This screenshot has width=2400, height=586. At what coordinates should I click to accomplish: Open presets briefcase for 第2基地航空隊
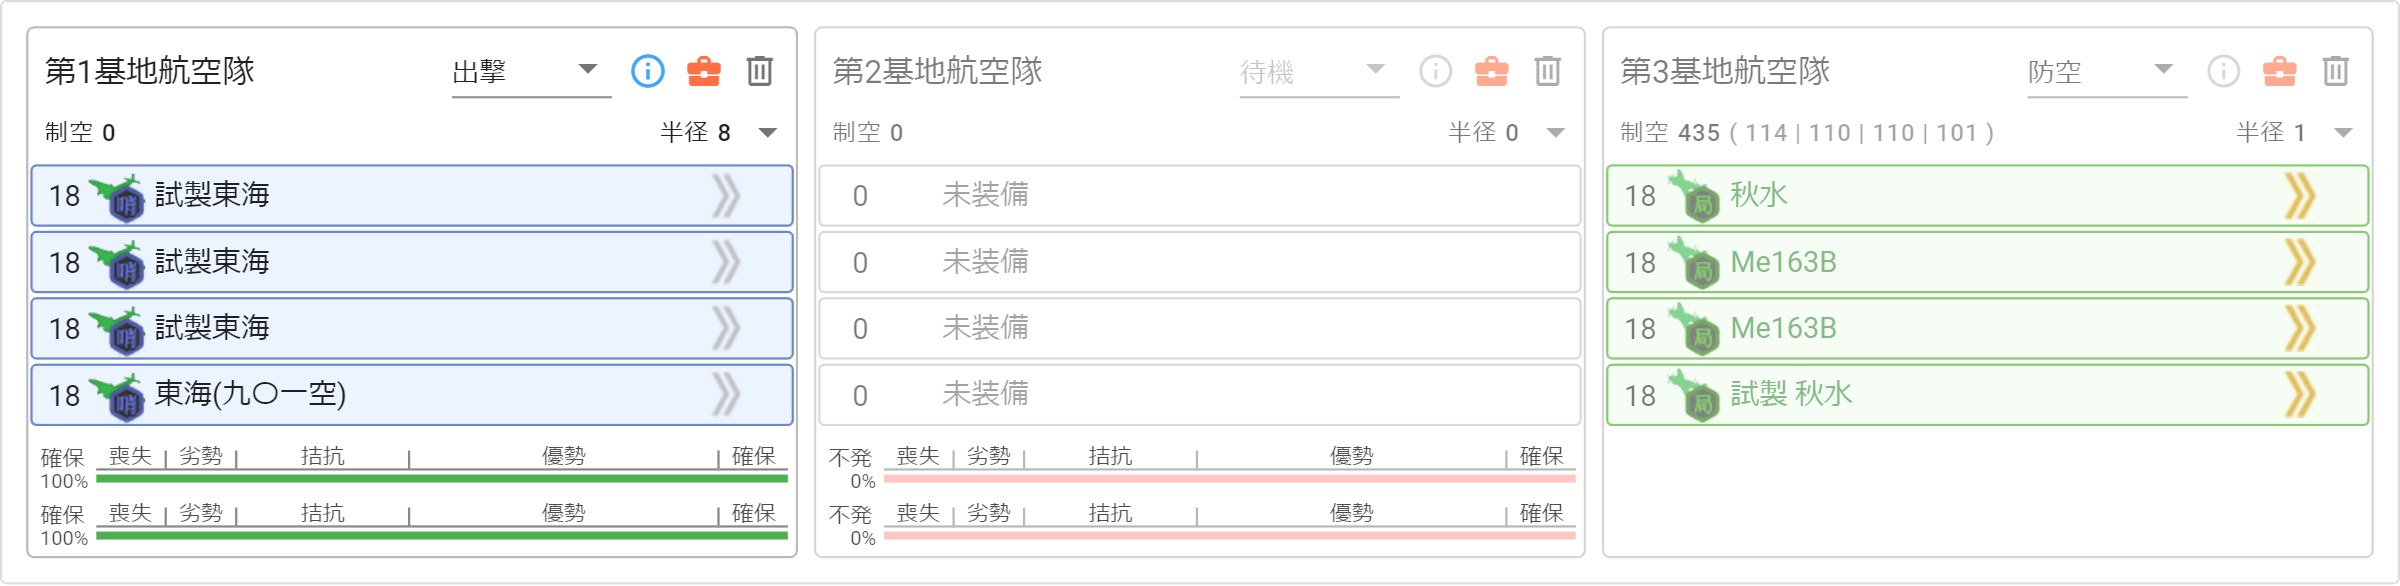[1492, 71]
